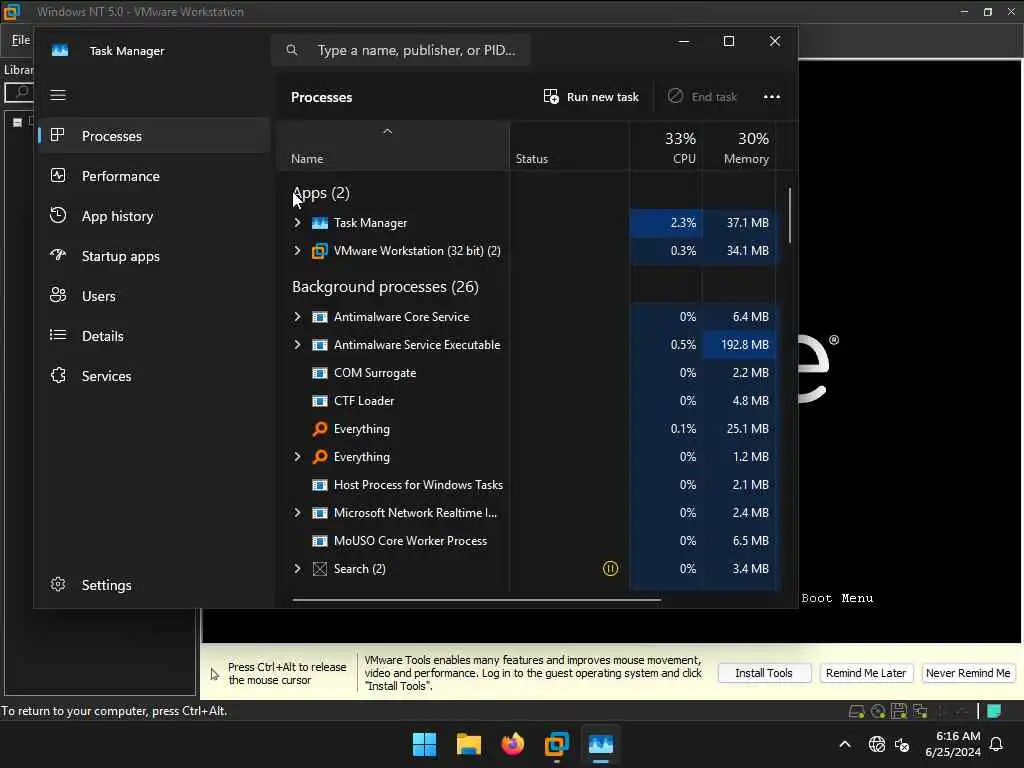Open the Windows Start menu
Screen dimensions: 1024x768
(x=424, y=744)
